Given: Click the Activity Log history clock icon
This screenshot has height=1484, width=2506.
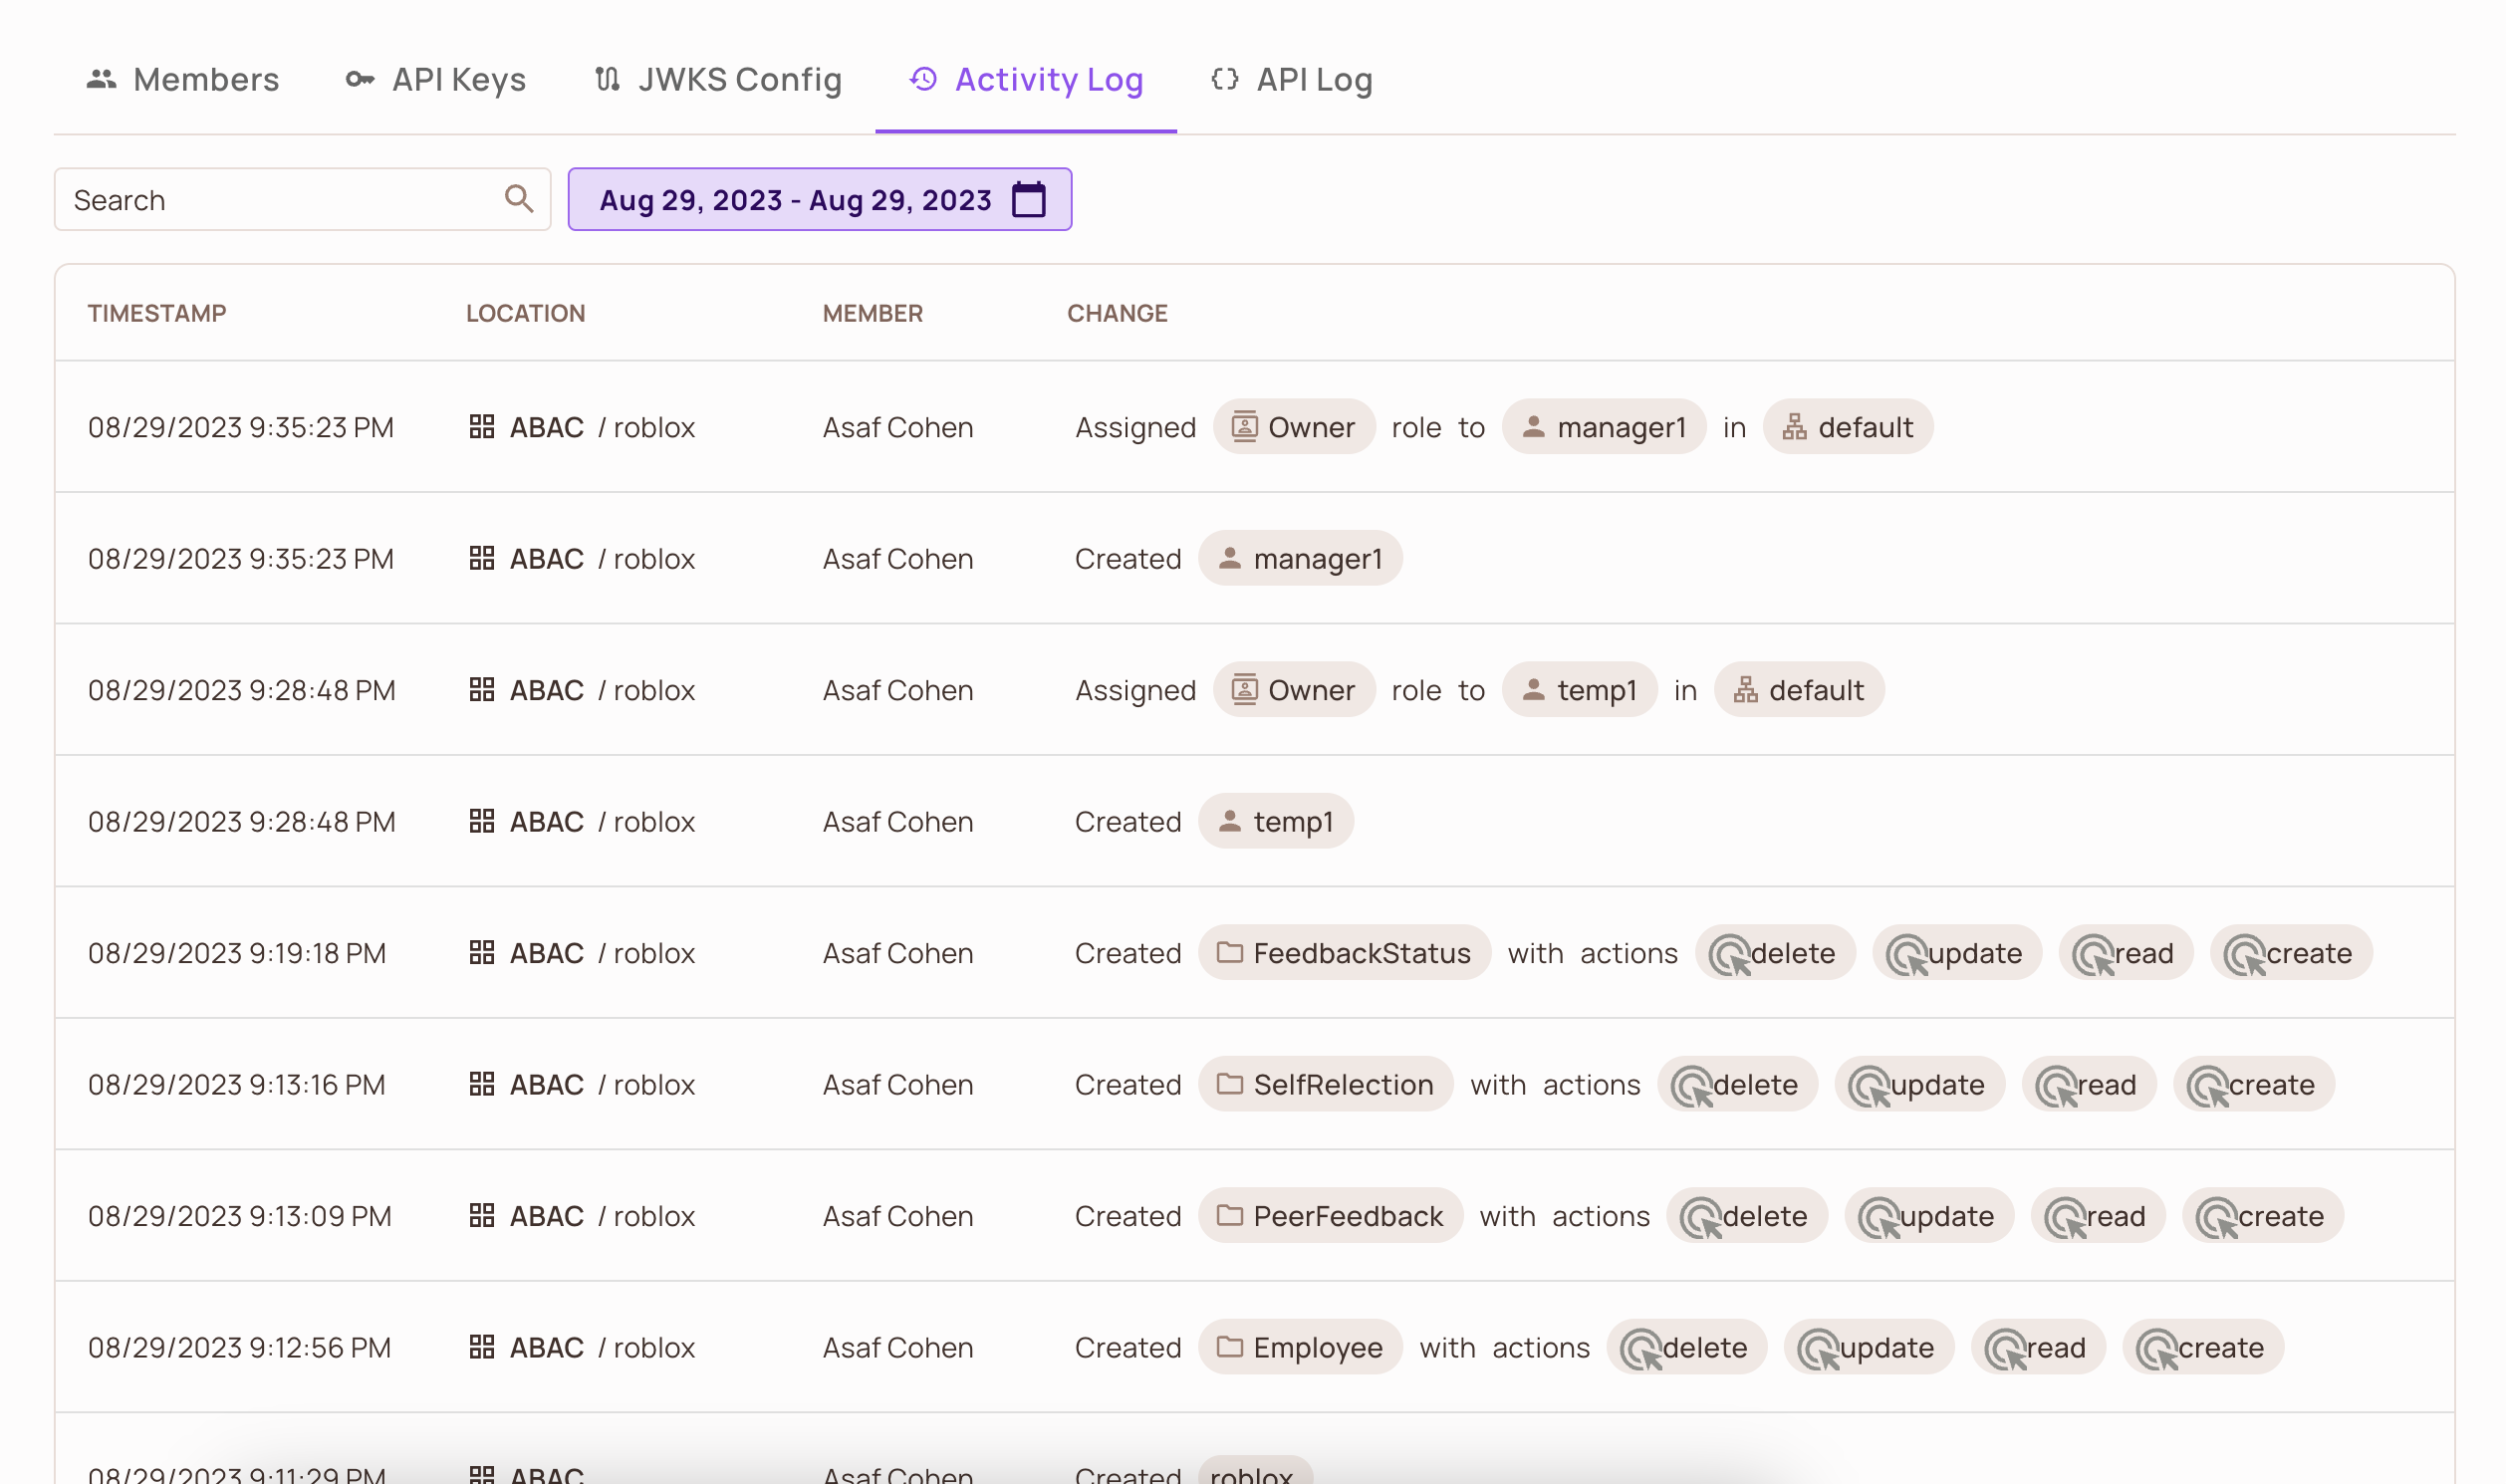Looking at the screenshot, I should point(922,79).
